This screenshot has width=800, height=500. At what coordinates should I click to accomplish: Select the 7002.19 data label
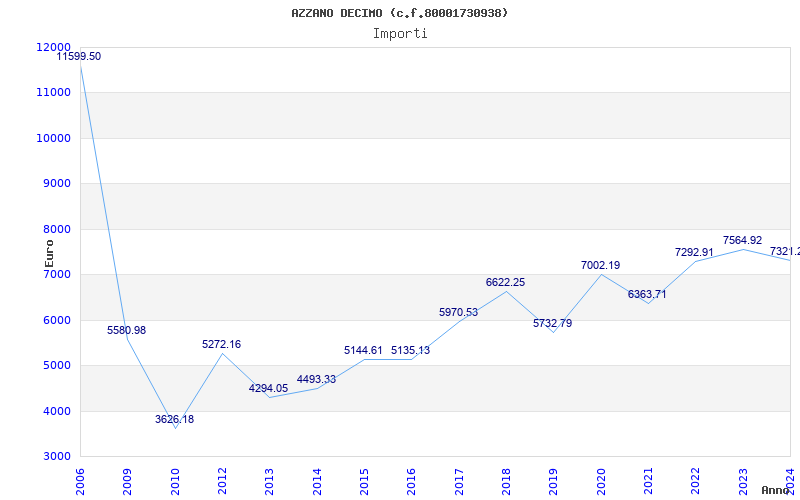pyautogui.click(x=600, y=266)
